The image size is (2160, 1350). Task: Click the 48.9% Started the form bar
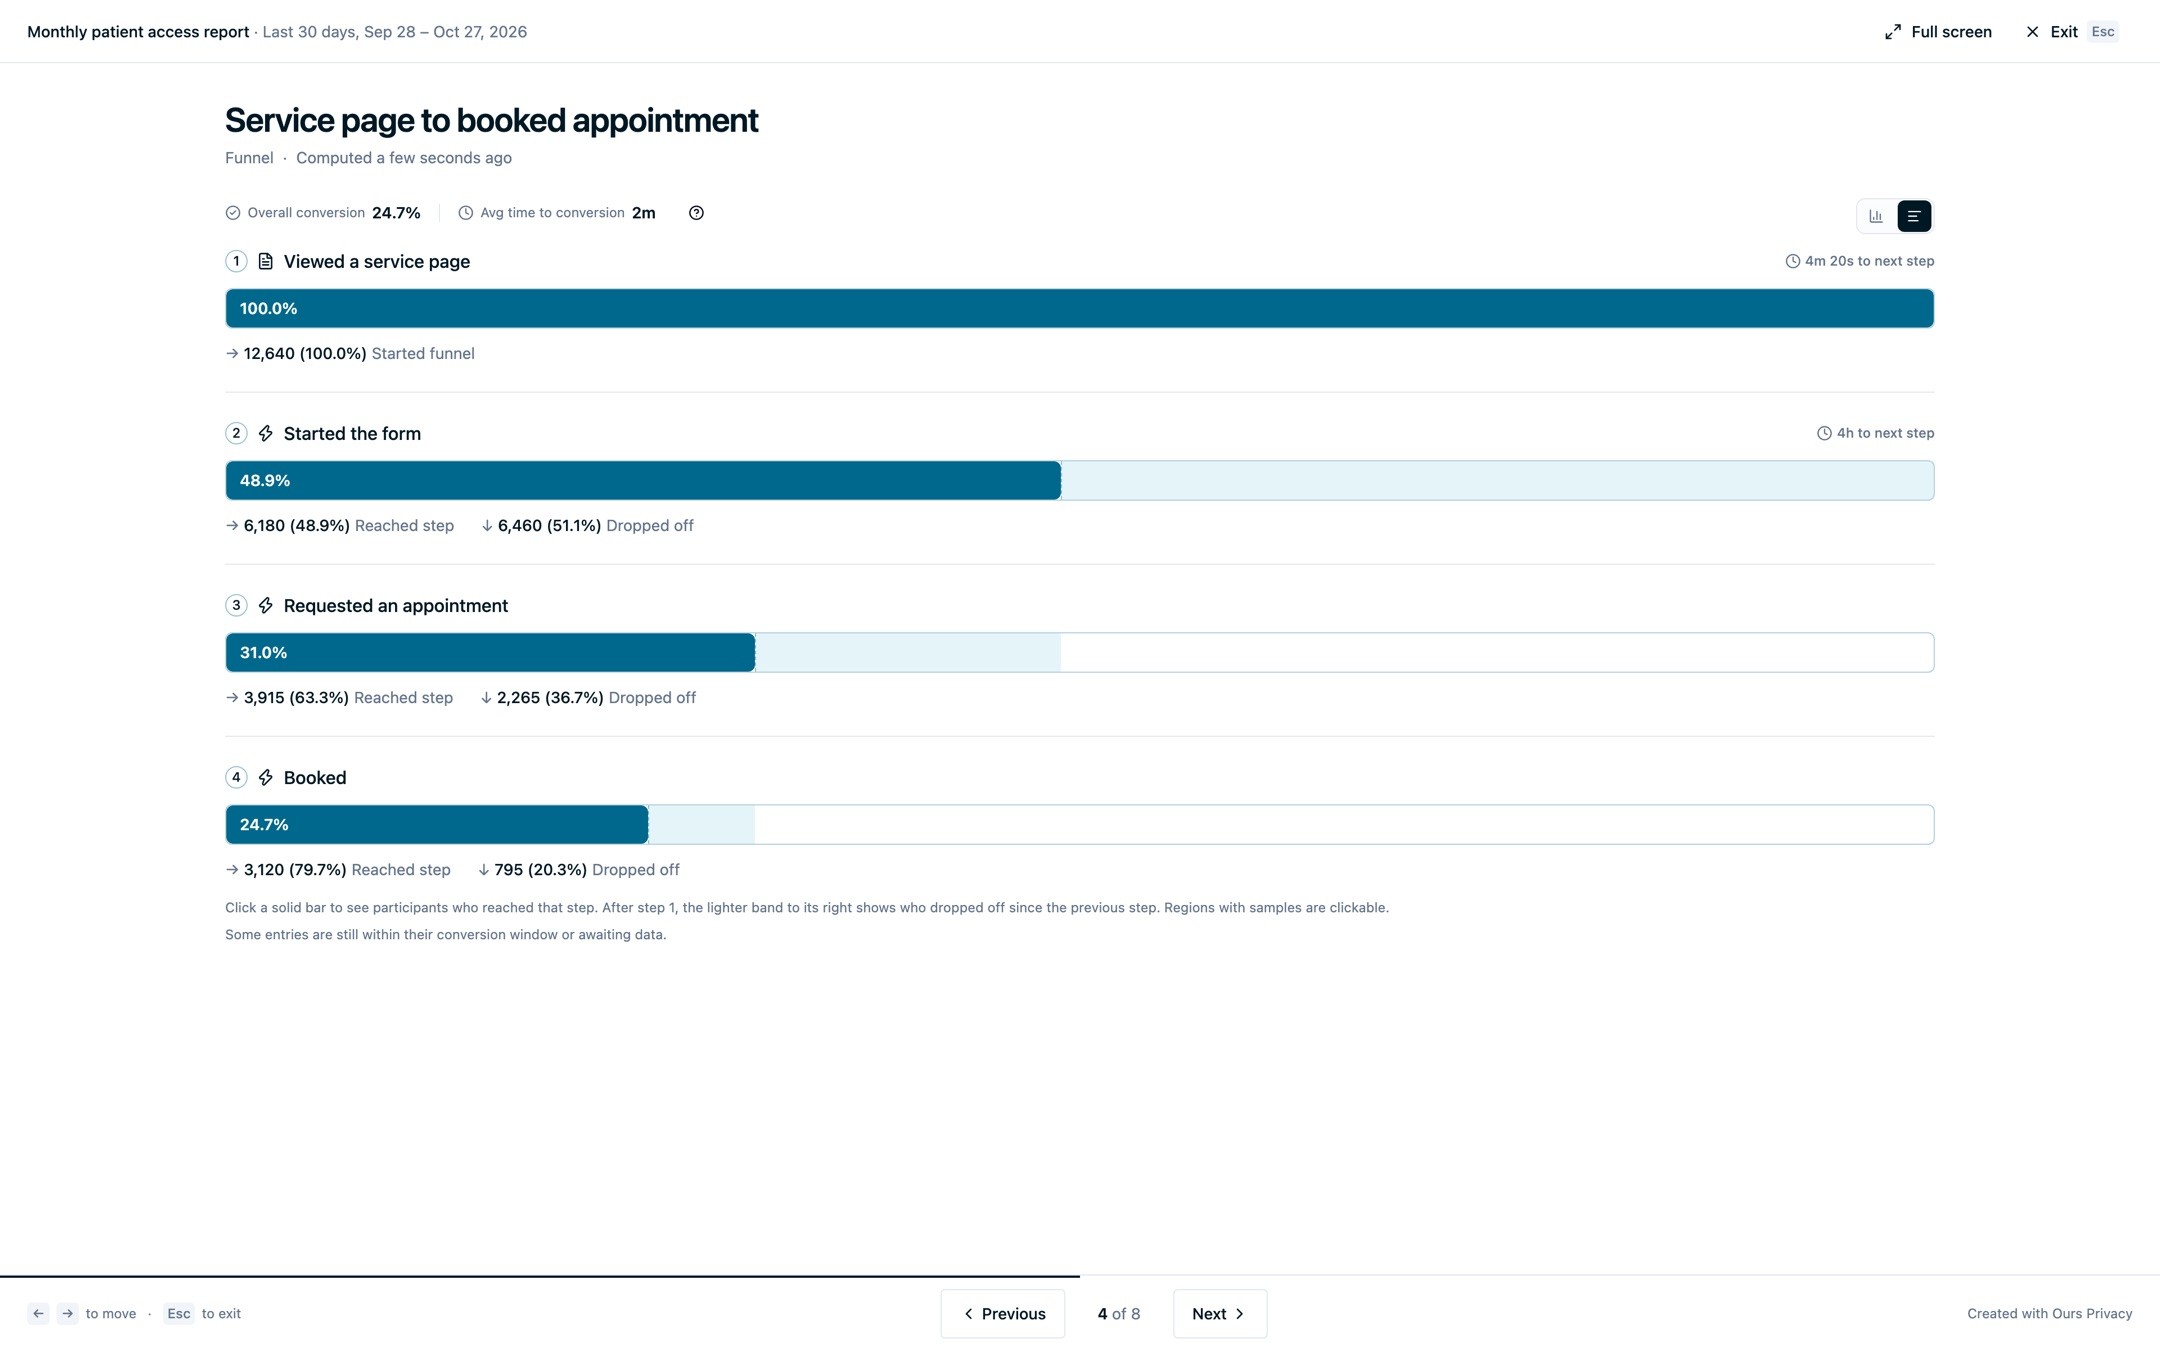(643, 480)
